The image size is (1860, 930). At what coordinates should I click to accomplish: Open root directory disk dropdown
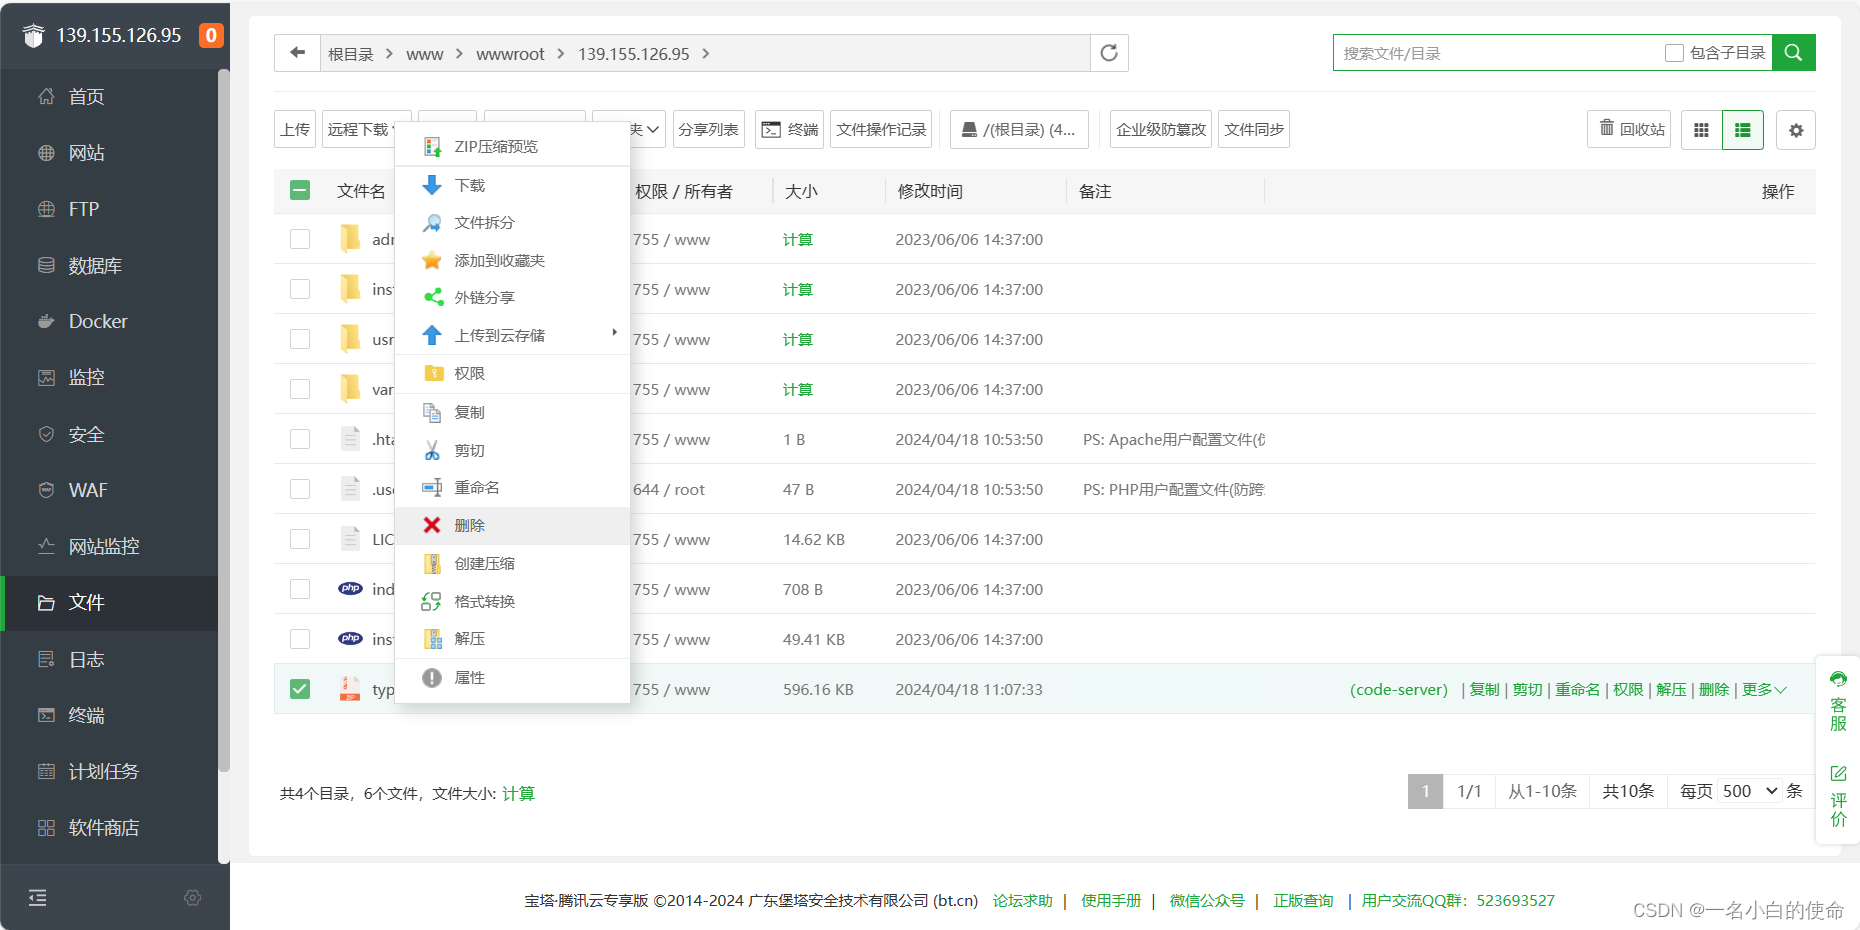(1019, 129)
